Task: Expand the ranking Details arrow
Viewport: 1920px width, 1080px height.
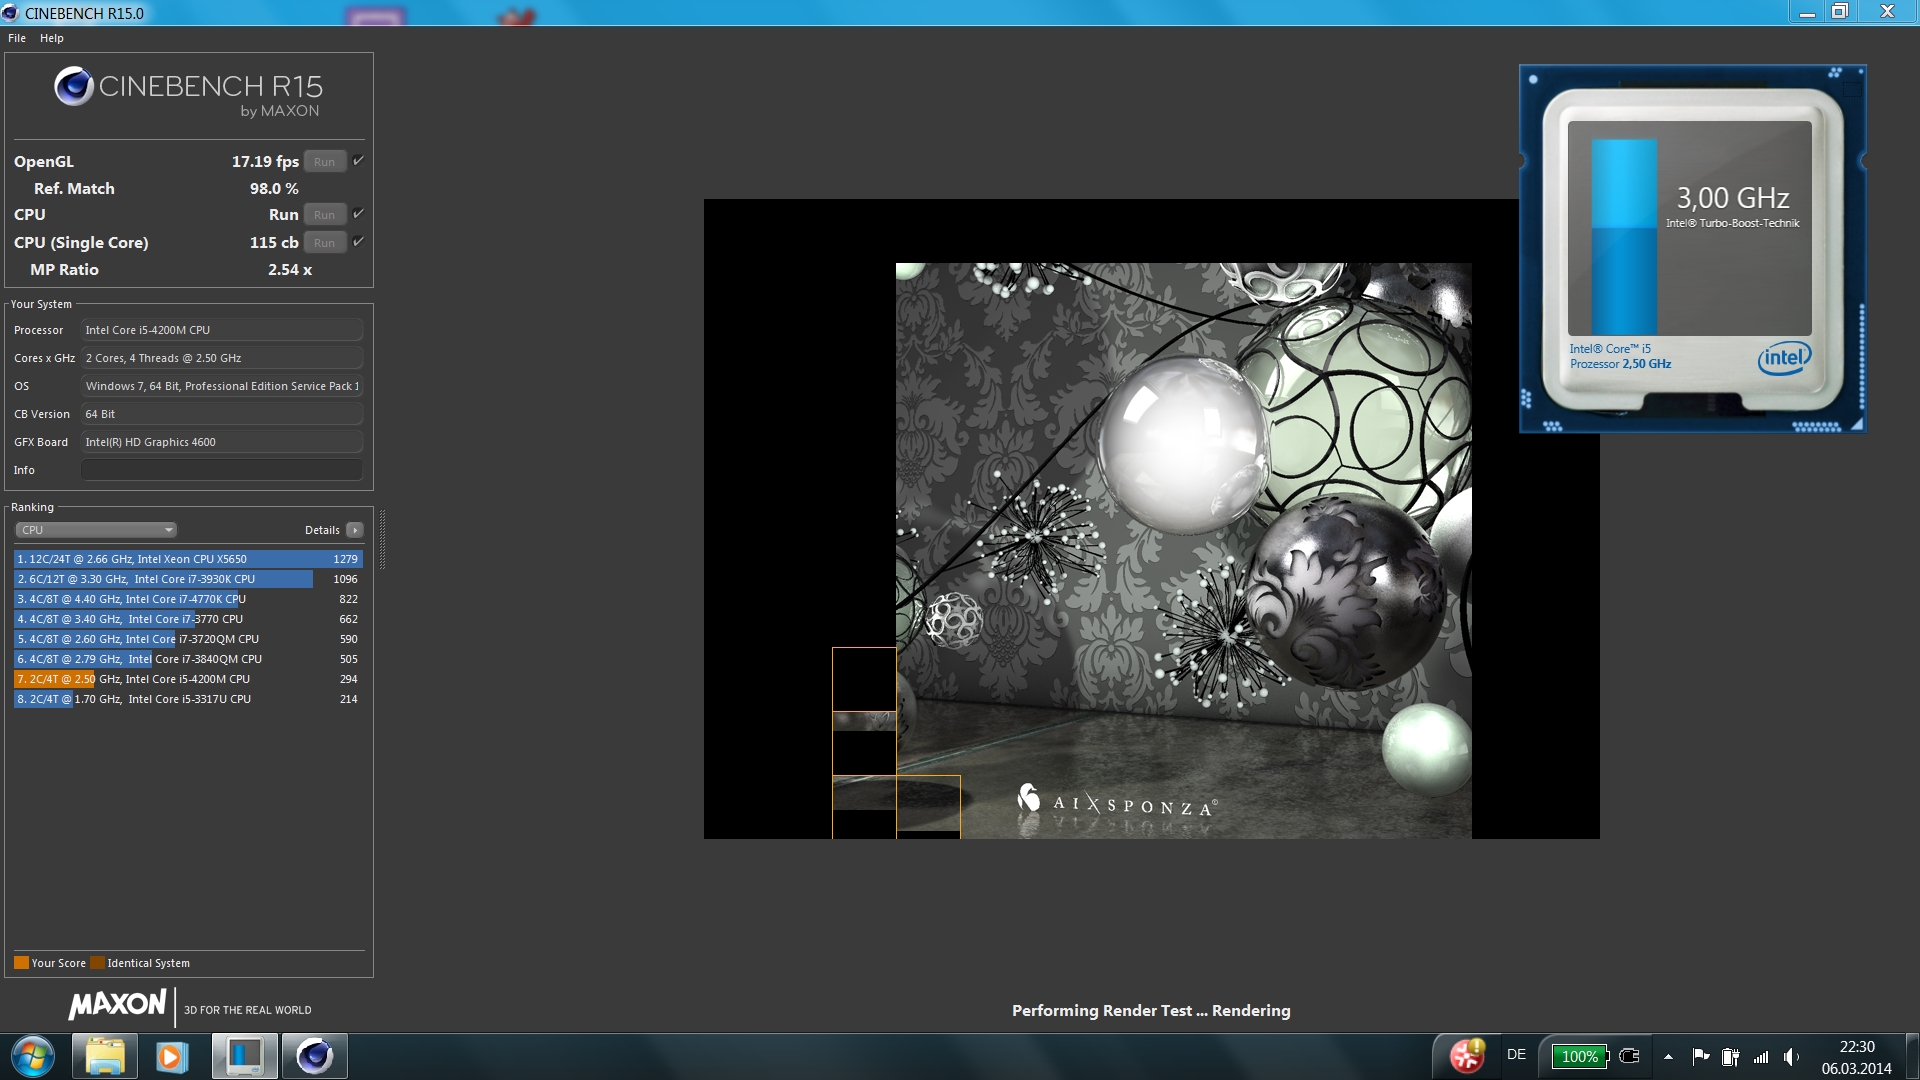Action: tap(355, 530)
